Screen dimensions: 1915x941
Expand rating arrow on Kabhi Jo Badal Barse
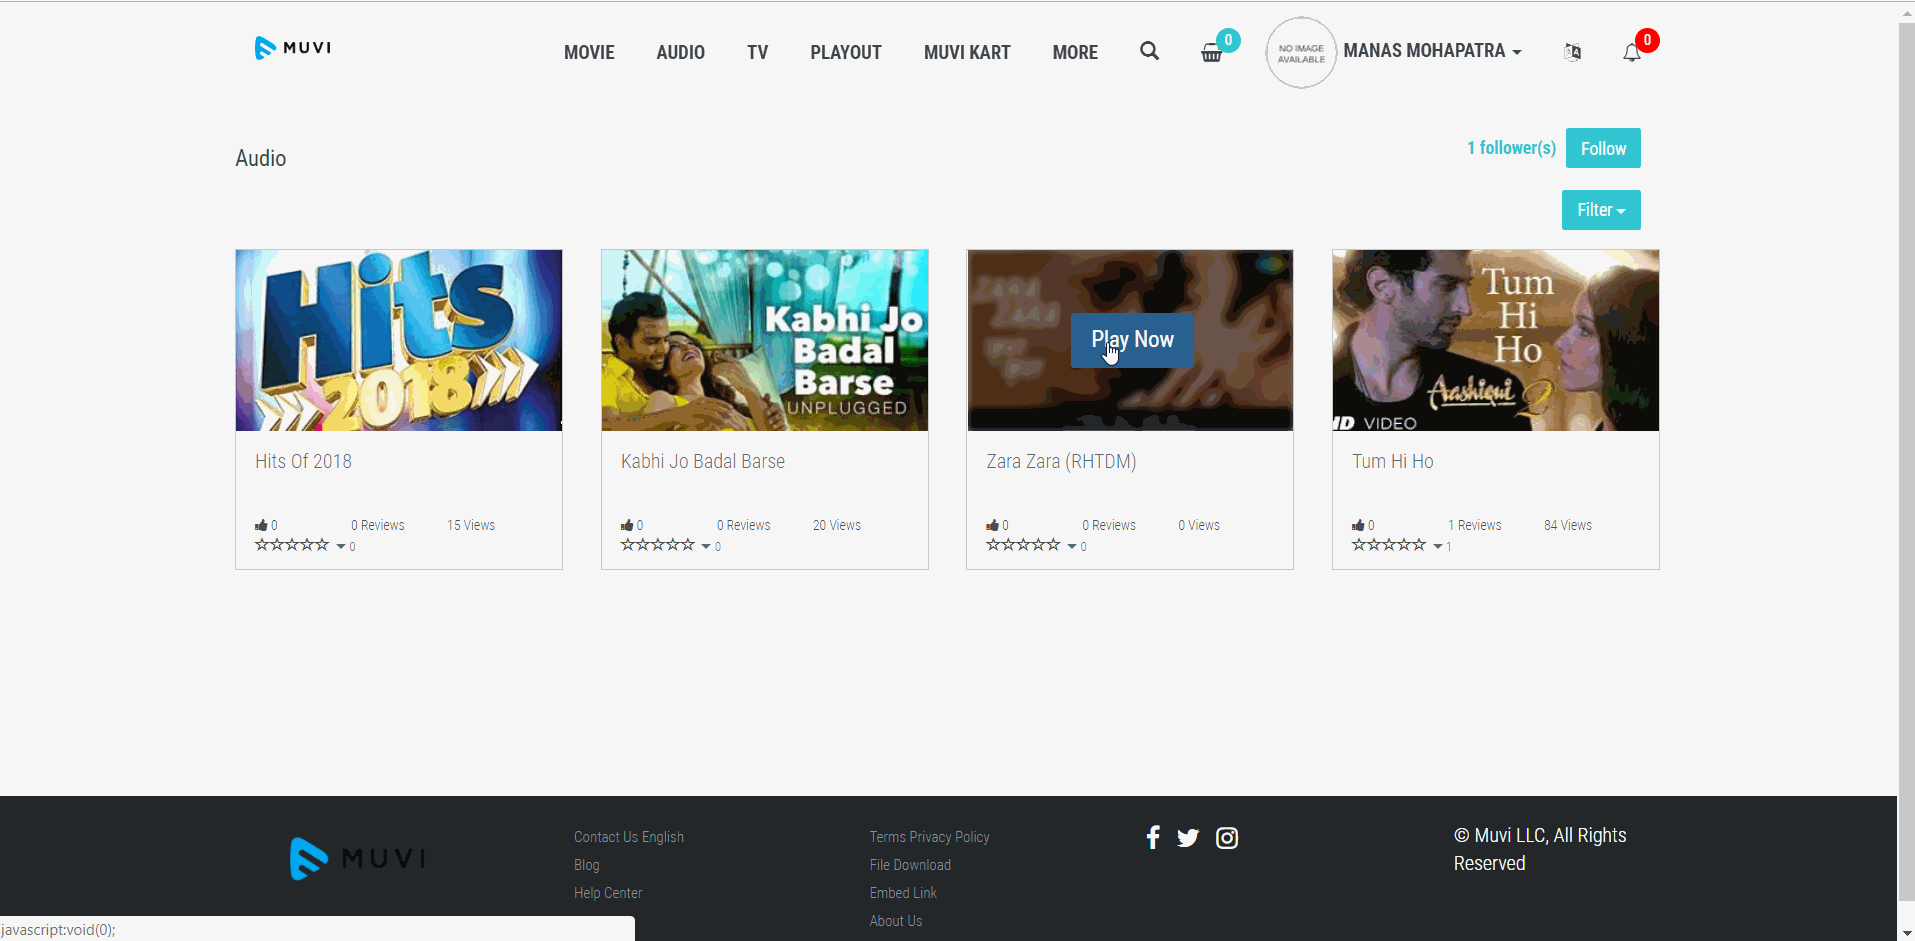click(x=706, y=547)
